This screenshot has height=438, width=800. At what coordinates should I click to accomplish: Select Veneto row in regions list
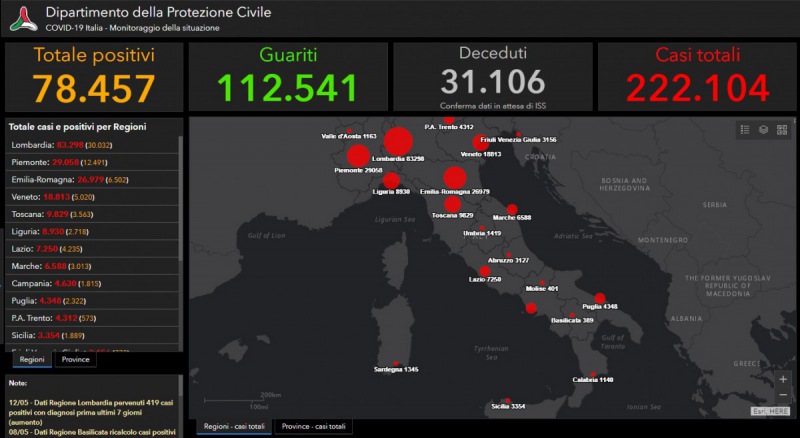[x=90, y=197]
